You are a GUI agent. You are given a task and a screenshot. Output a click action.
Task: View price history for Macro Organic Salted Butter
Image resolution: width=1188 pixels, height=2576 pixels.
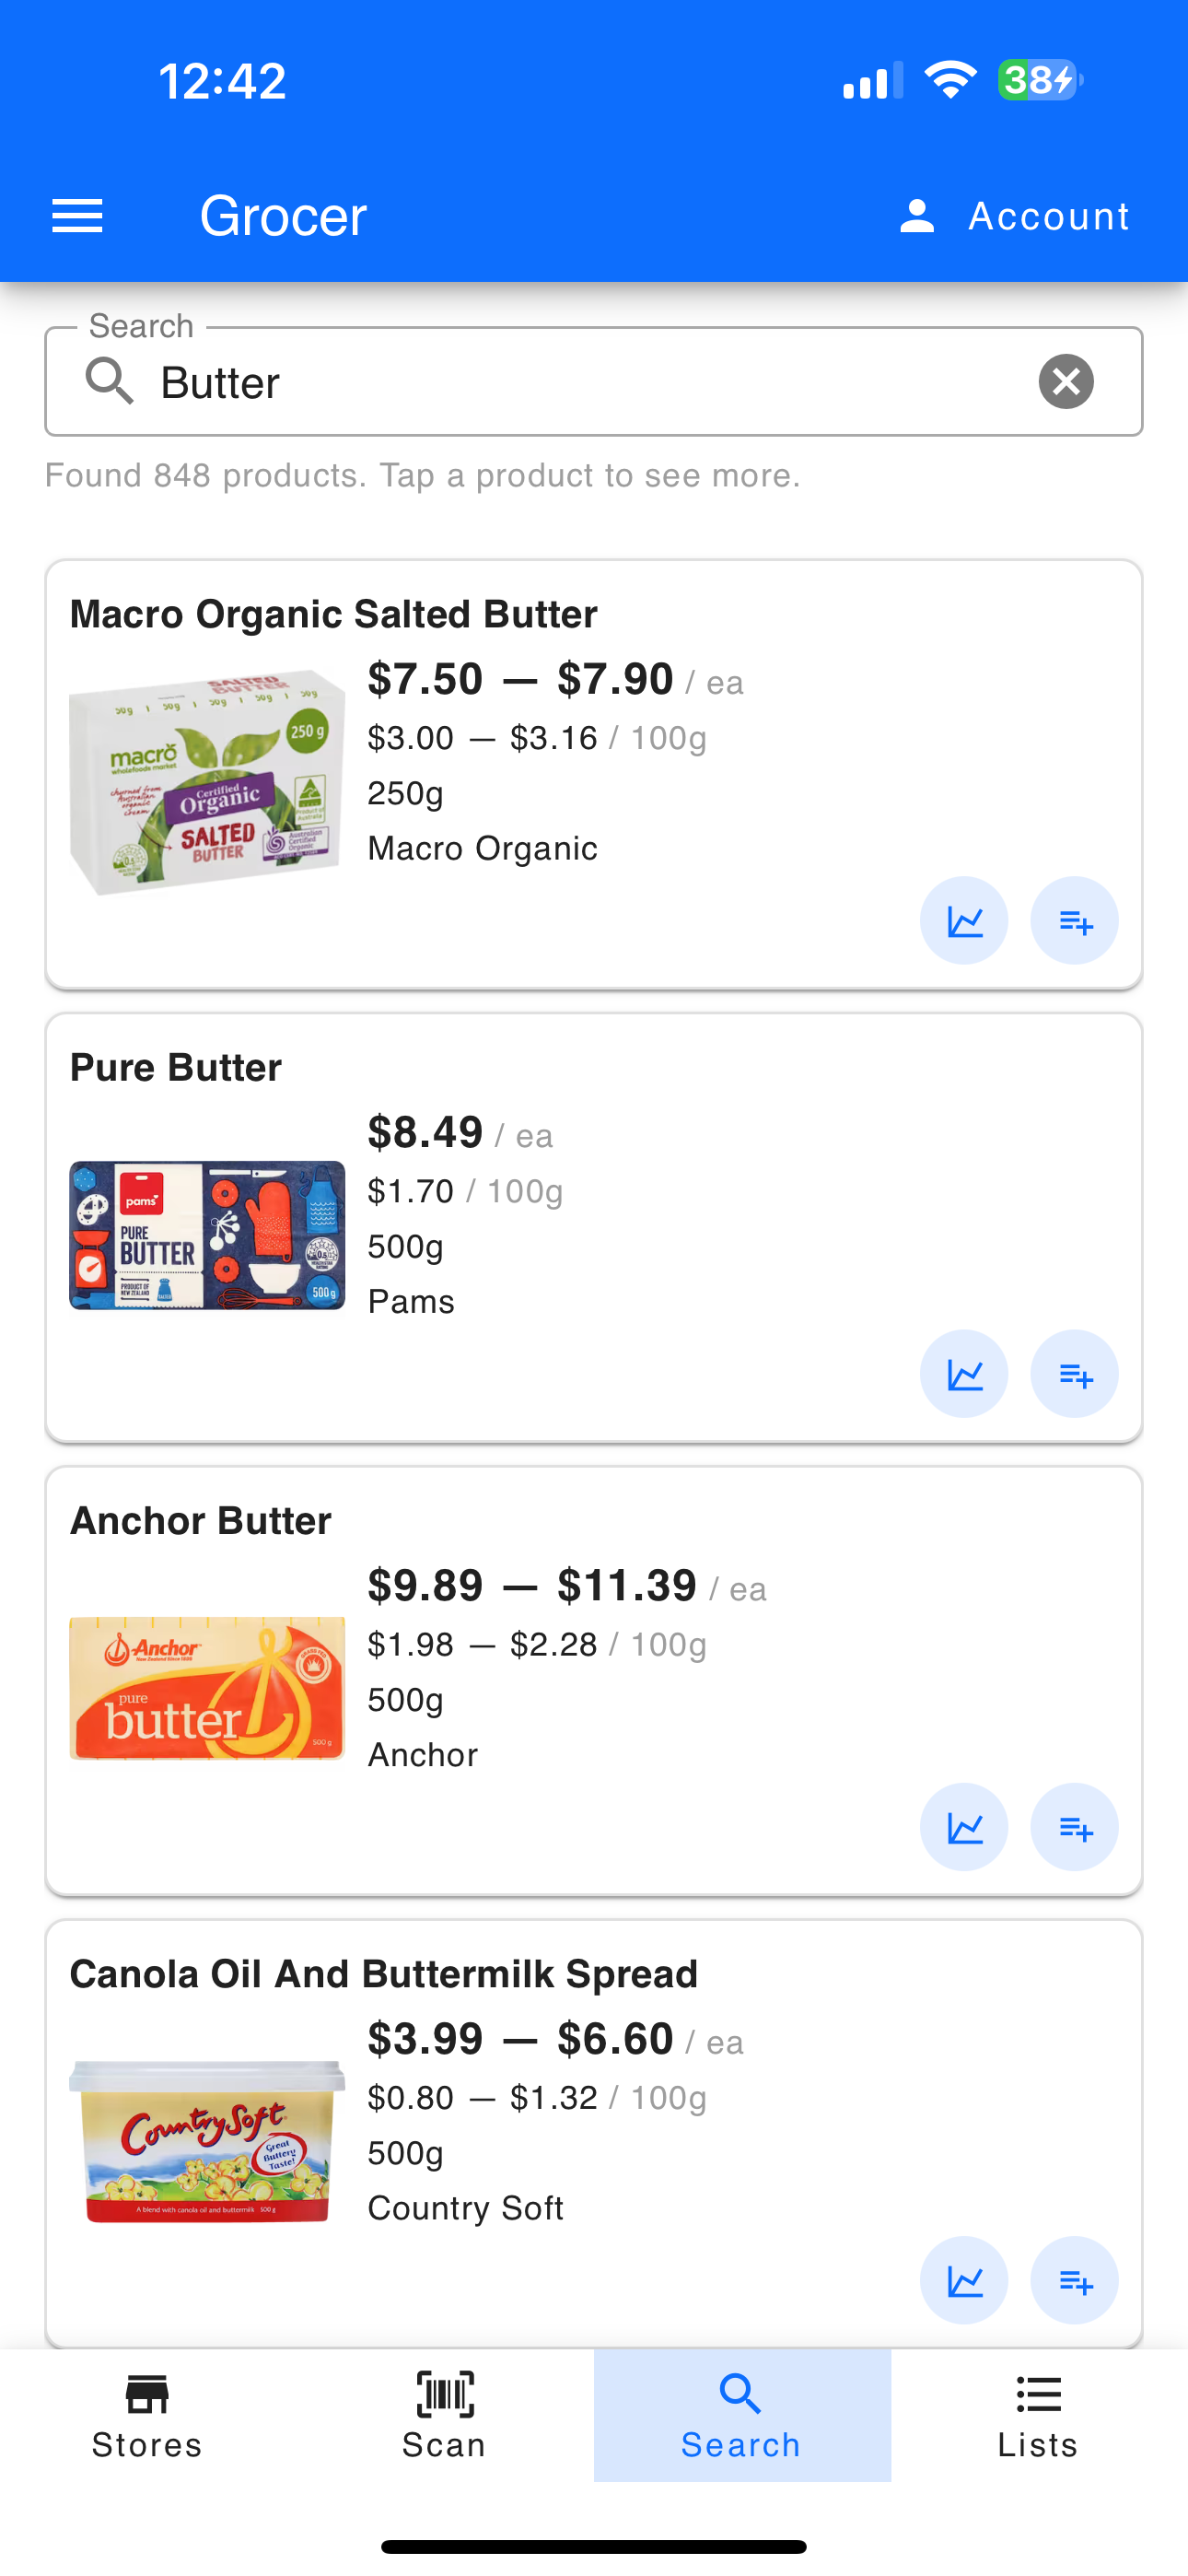coord(964,921)
